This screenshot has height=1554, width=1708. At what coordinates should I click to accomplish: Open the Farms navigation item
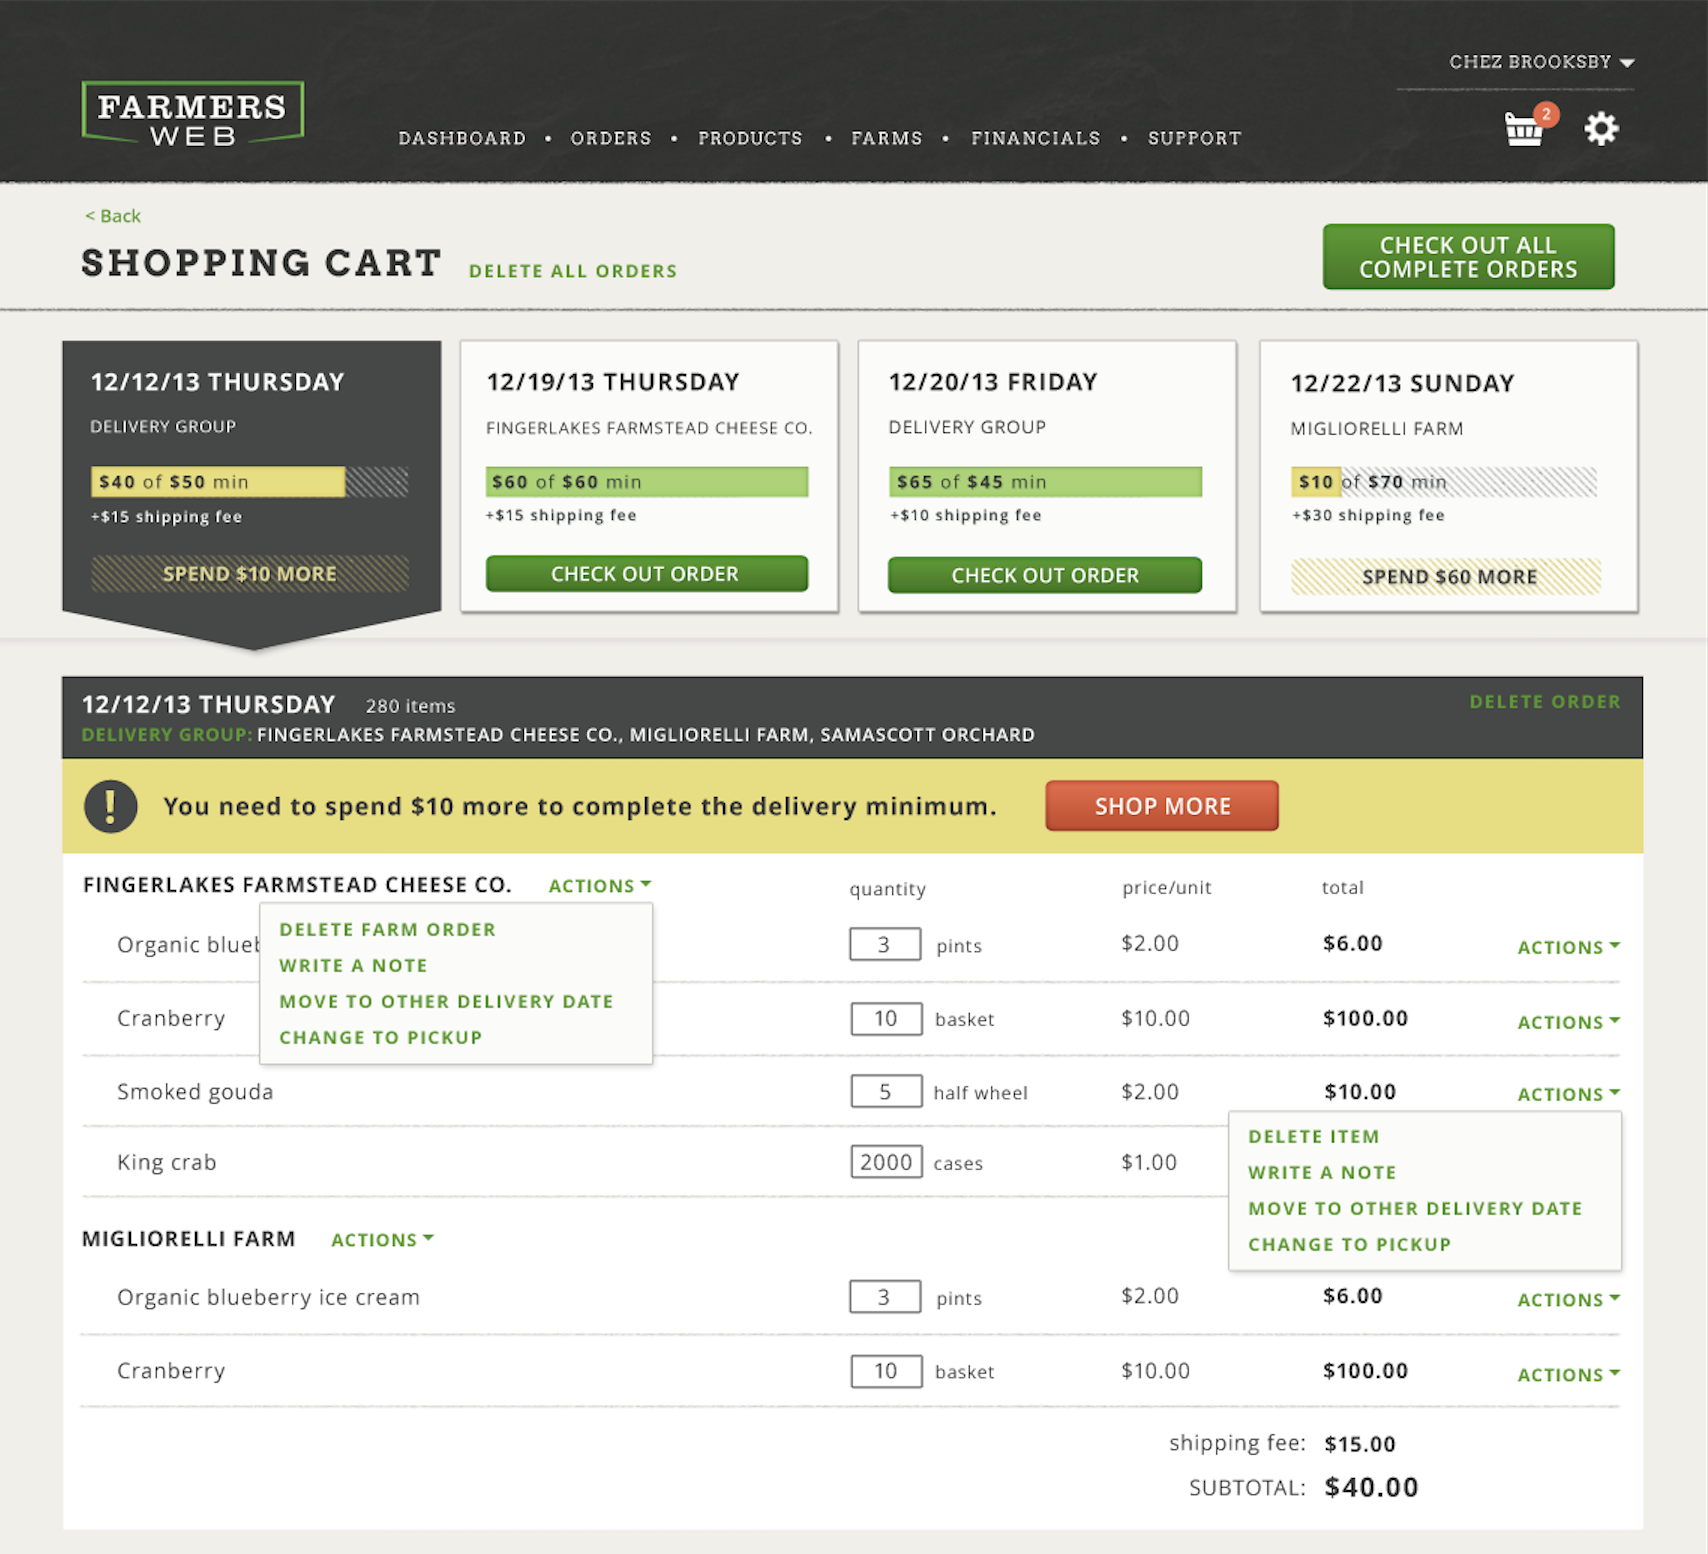point(887,138)
